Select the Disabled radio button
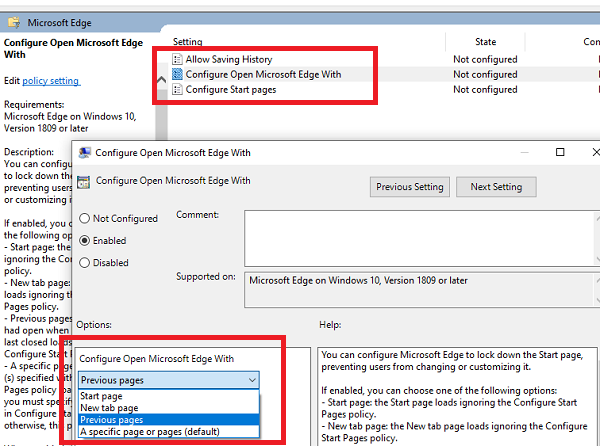The image size is (600, 446). tap(85, 263)
